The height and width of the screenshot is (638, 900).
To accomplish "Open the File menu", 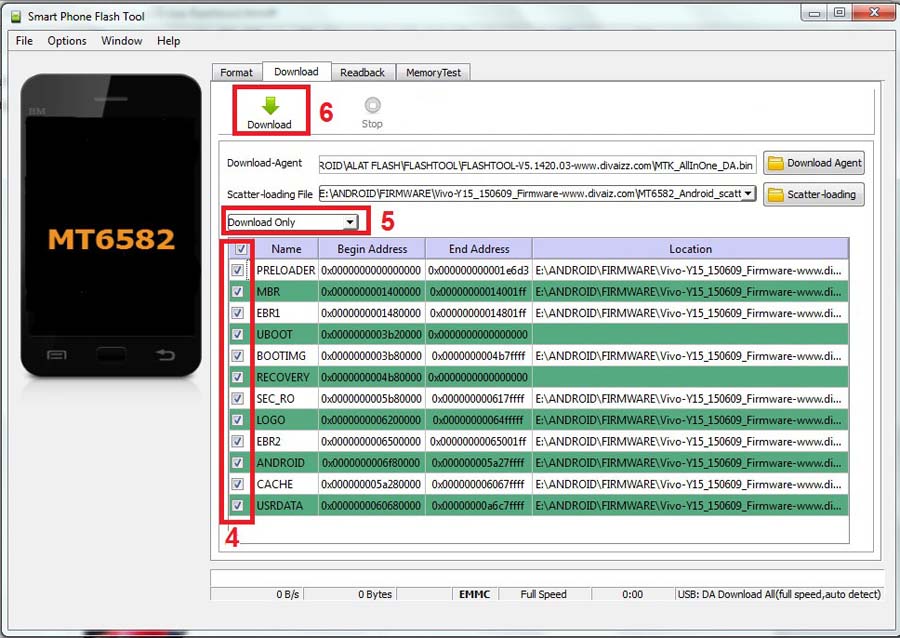I will (24, 41).
